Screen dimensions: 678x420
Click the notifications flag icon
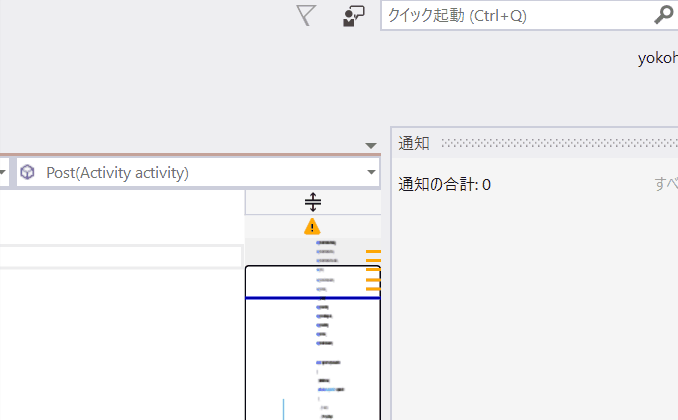coord(307,16)
